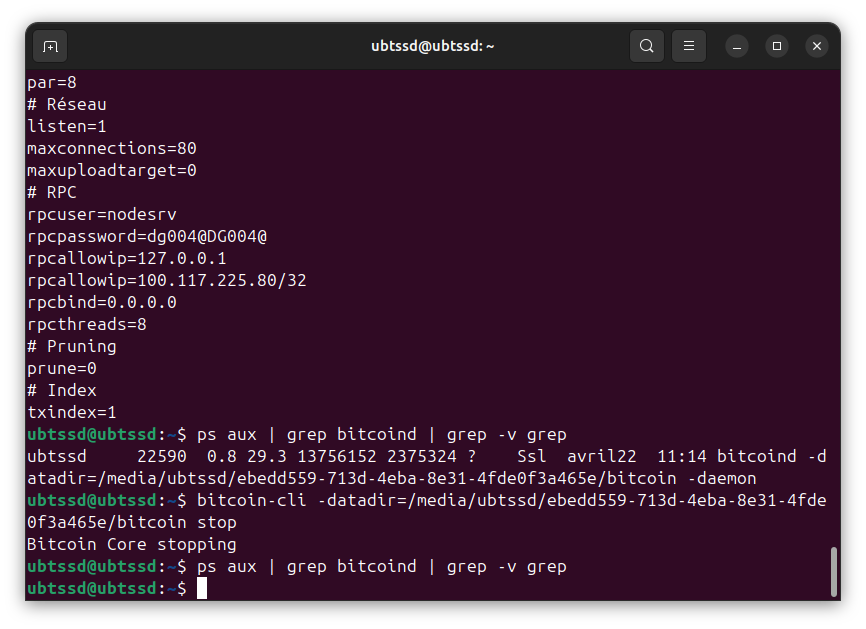Open a new terminal tab
Image resolution: width=866 pixels, height=629 pixels.
[50, 46]
